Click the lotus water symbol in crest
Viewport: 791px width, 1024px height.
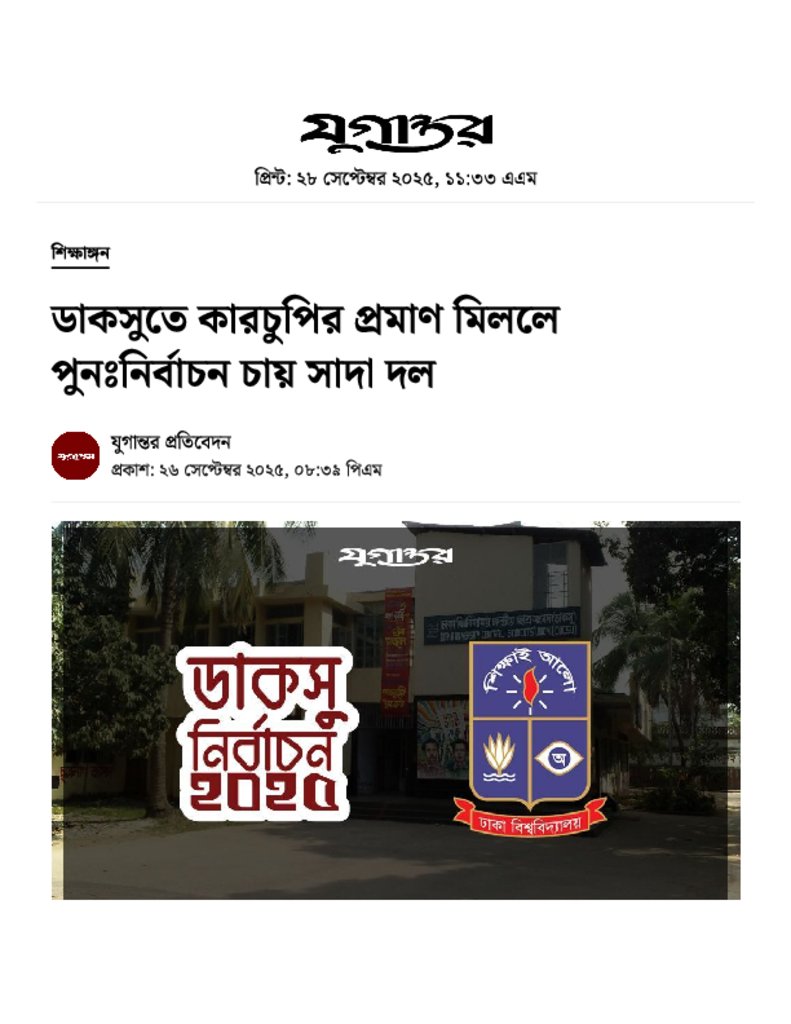coord(500,758)
